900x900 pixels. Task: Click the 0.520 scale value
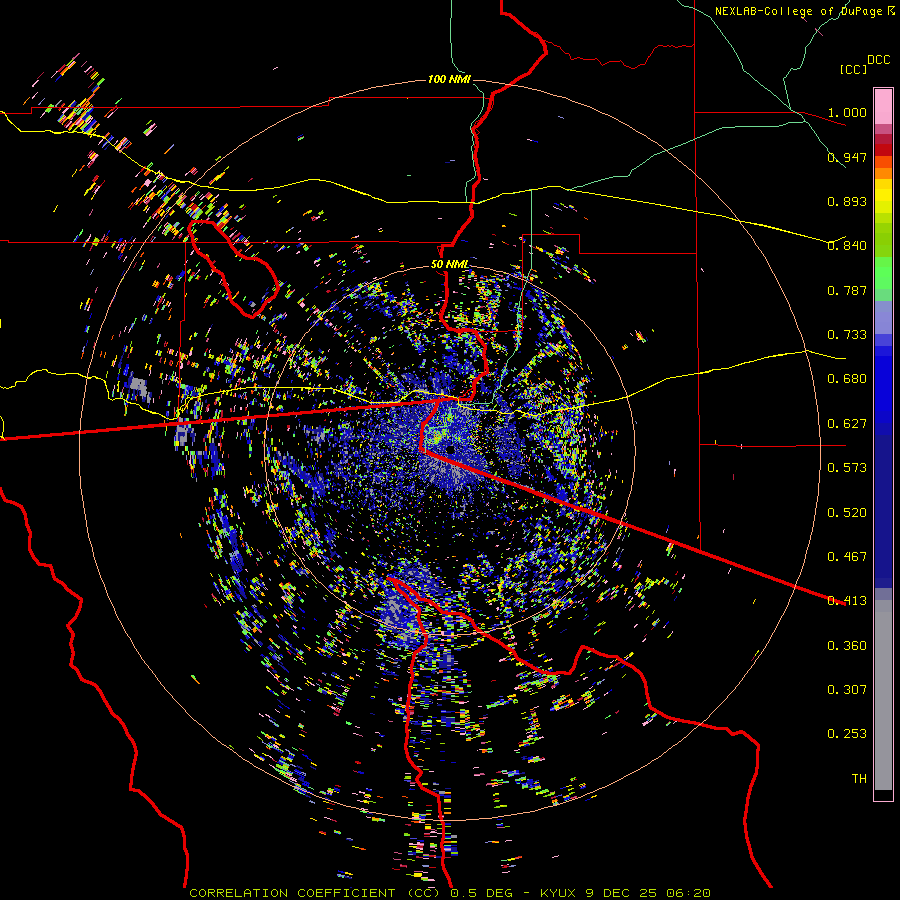click(x=847, y=513)
